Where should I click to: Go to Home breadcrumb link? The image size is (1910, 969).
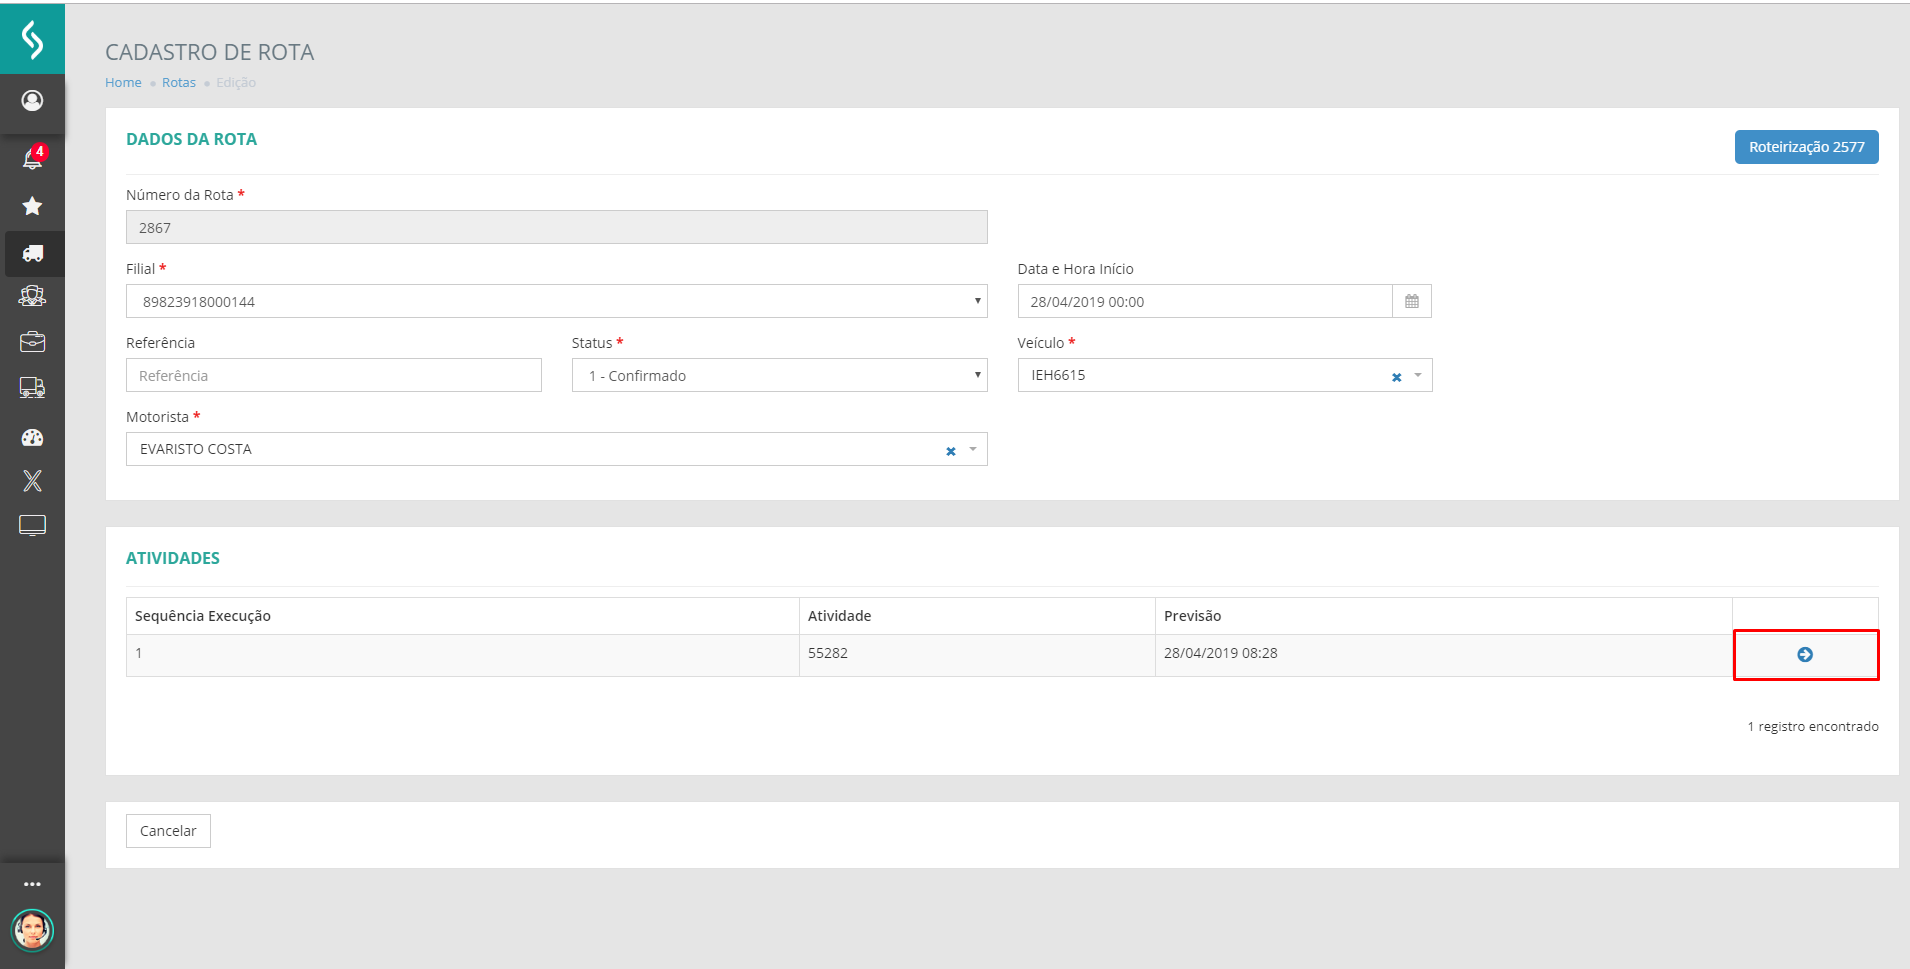pos(123,83)
